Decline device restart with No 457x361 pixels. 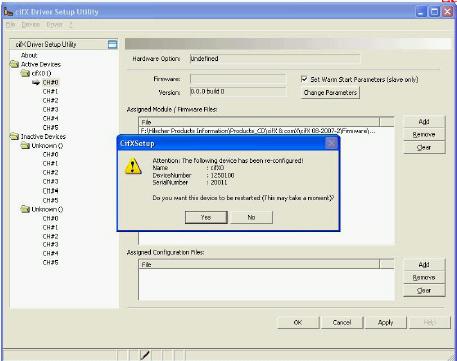point(251,217)
